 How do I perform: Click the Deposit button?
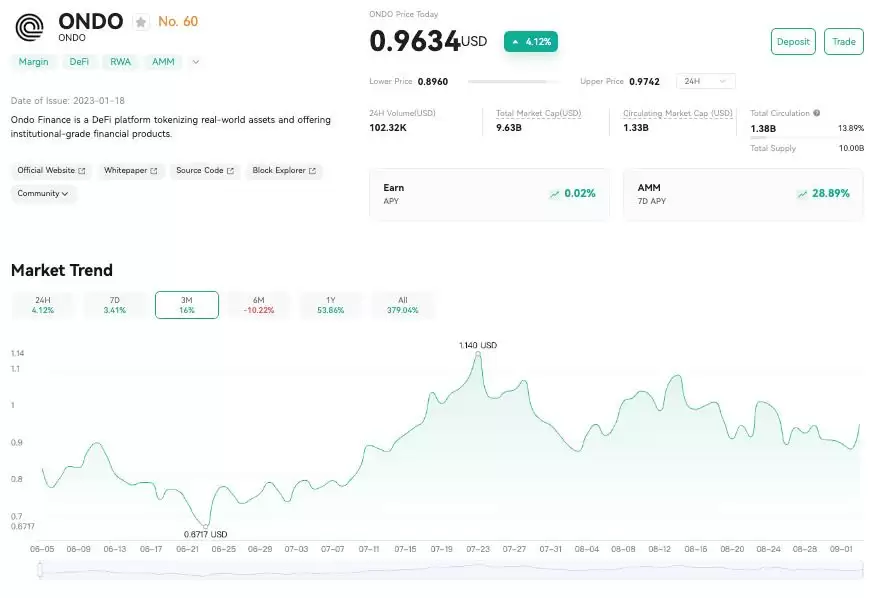click(792, 41)
